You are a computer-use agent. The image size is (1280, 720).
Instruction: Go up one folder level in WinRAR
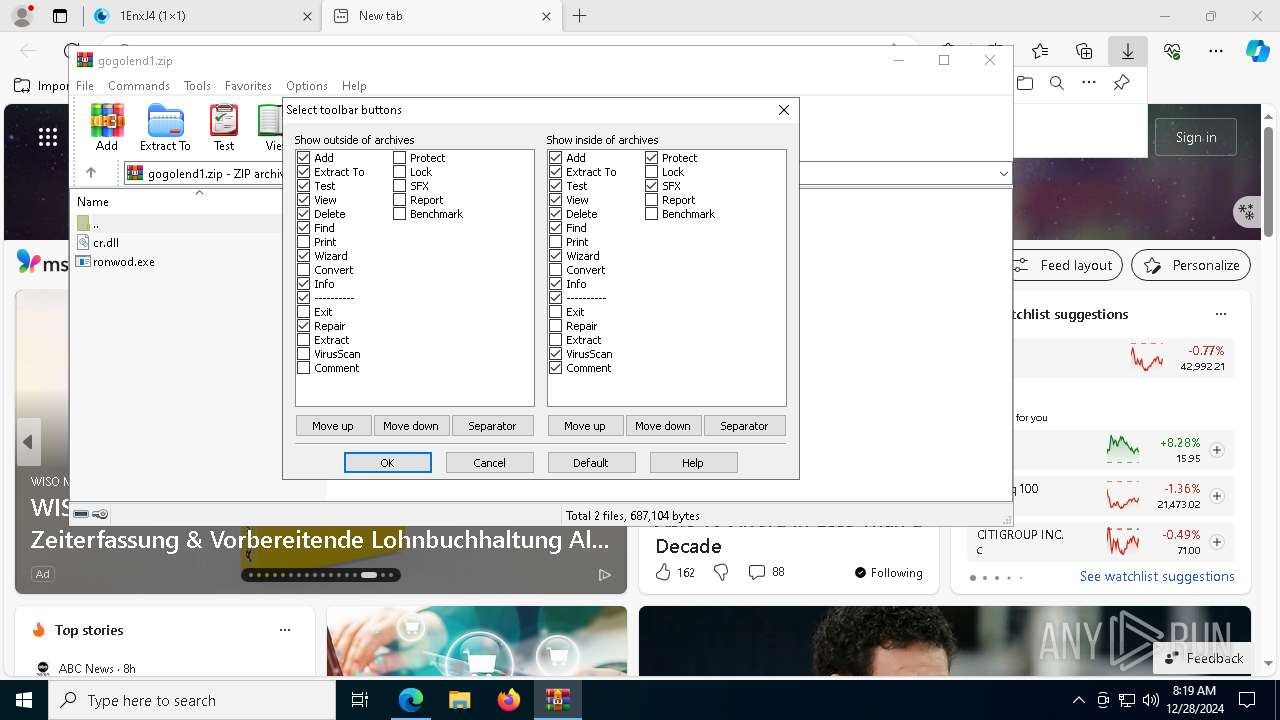tap(91, 173)
